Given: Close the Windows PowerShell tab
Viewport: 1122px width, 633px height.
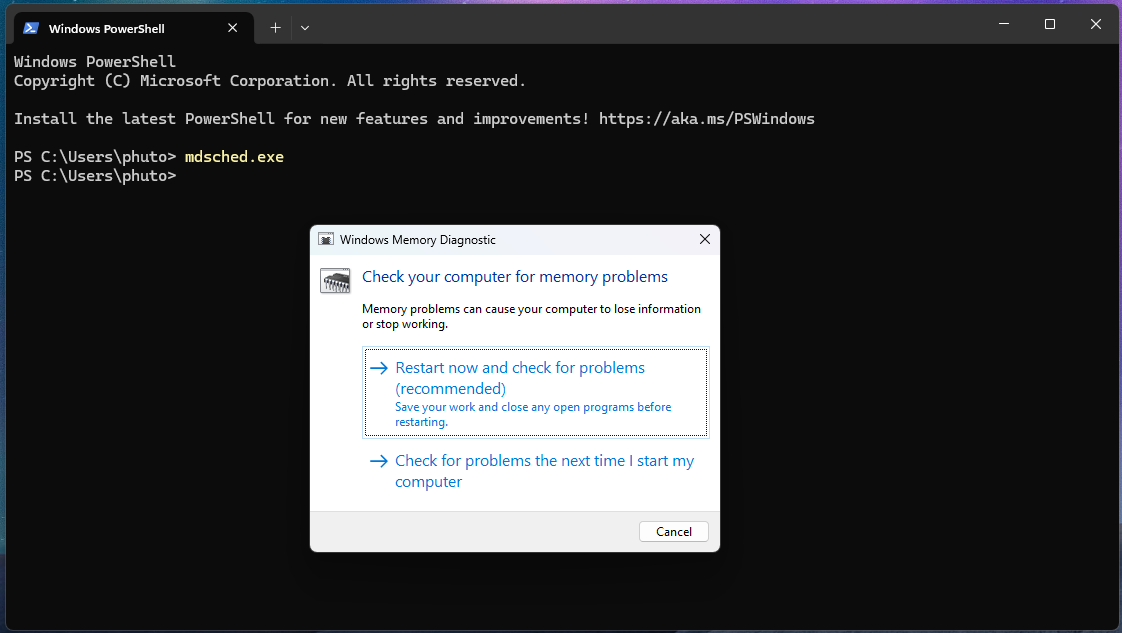Looking at the screenshot, I should (232, 28).
